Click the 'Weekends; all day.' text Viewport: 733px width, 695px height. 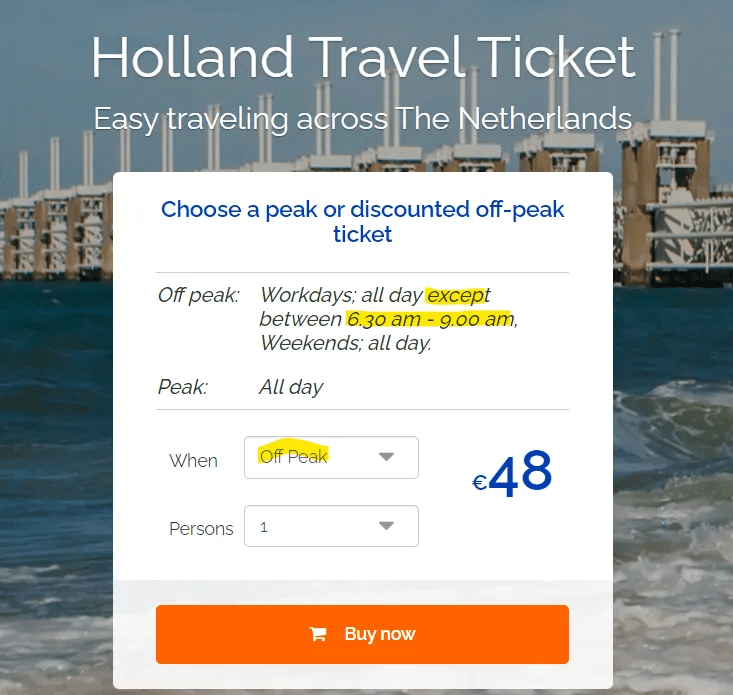(x=345, y=343)
